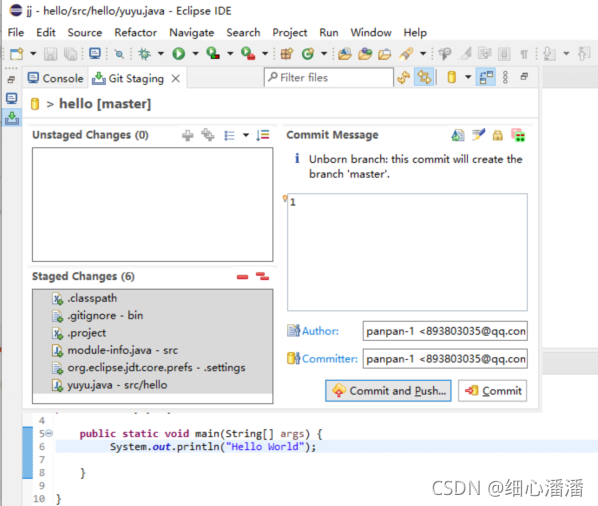Open the Window menu
The height and width of the screenshot is (506, 598).
pos(371,33)
